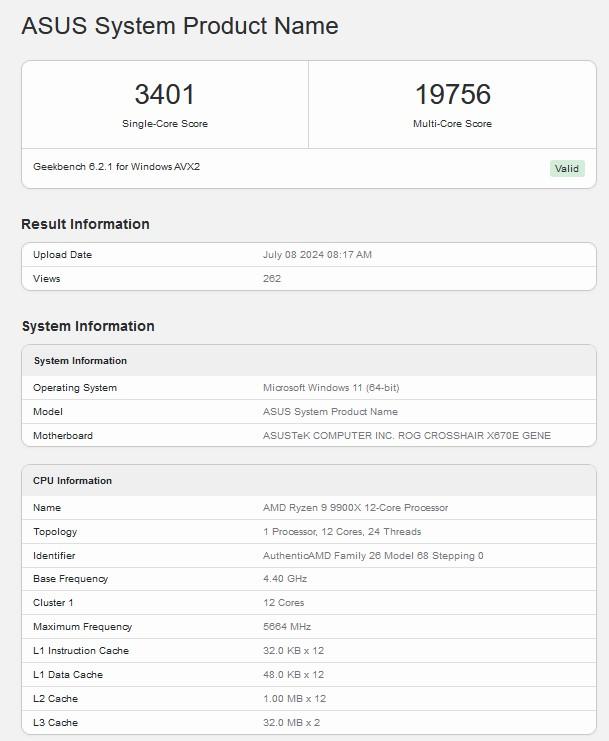Click the L2 Cache value 1.00 MB x 12

293,699
